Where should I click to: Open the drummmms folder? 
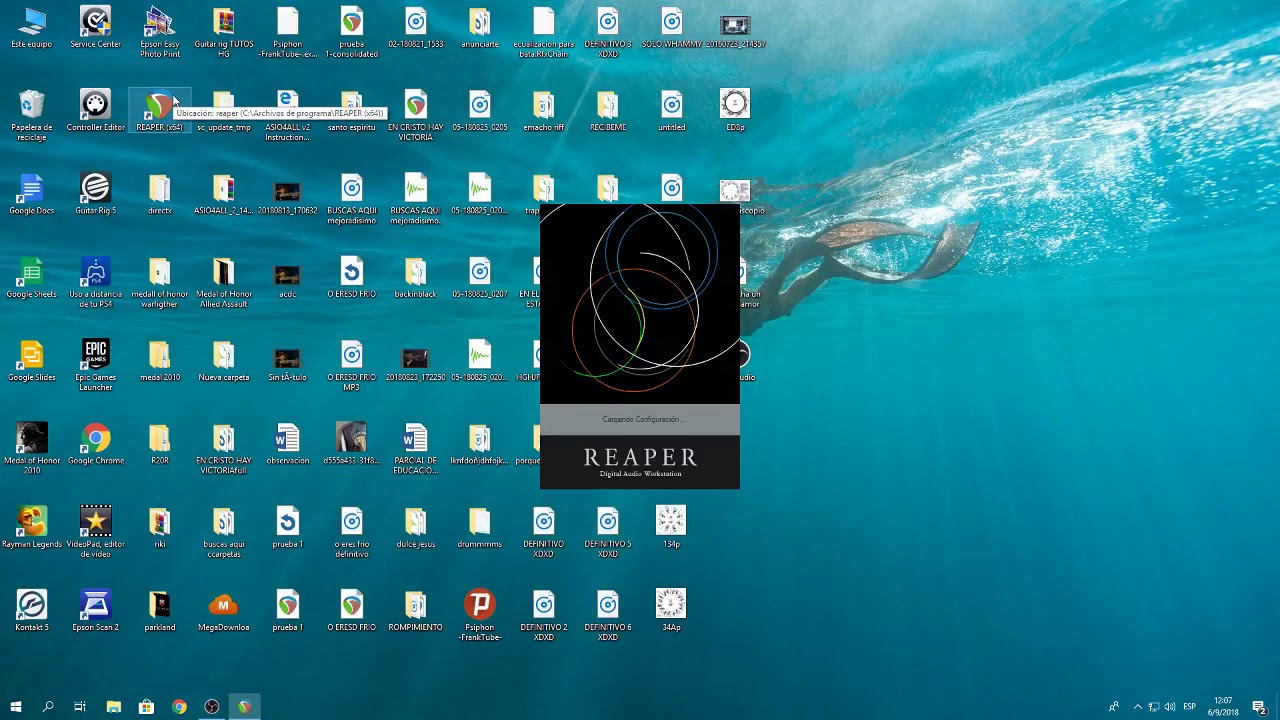pyautogui.click(x=480, y=528)
